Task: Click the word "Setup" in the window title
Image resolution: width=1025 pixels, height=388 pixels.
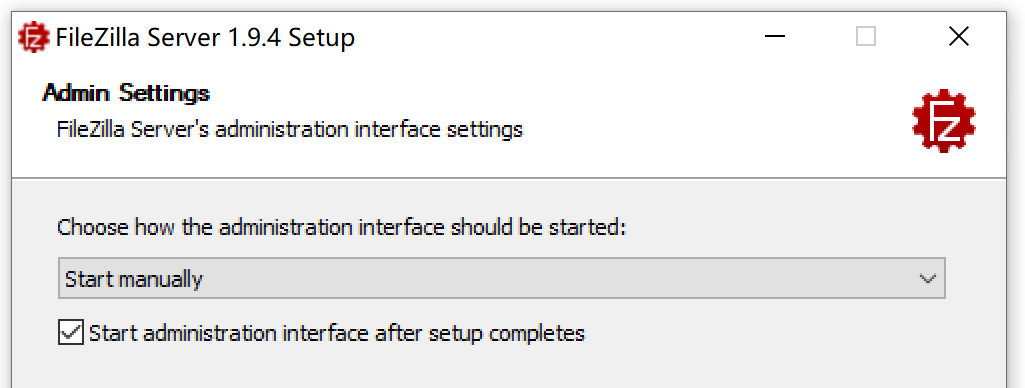Action: pos(322,38)
